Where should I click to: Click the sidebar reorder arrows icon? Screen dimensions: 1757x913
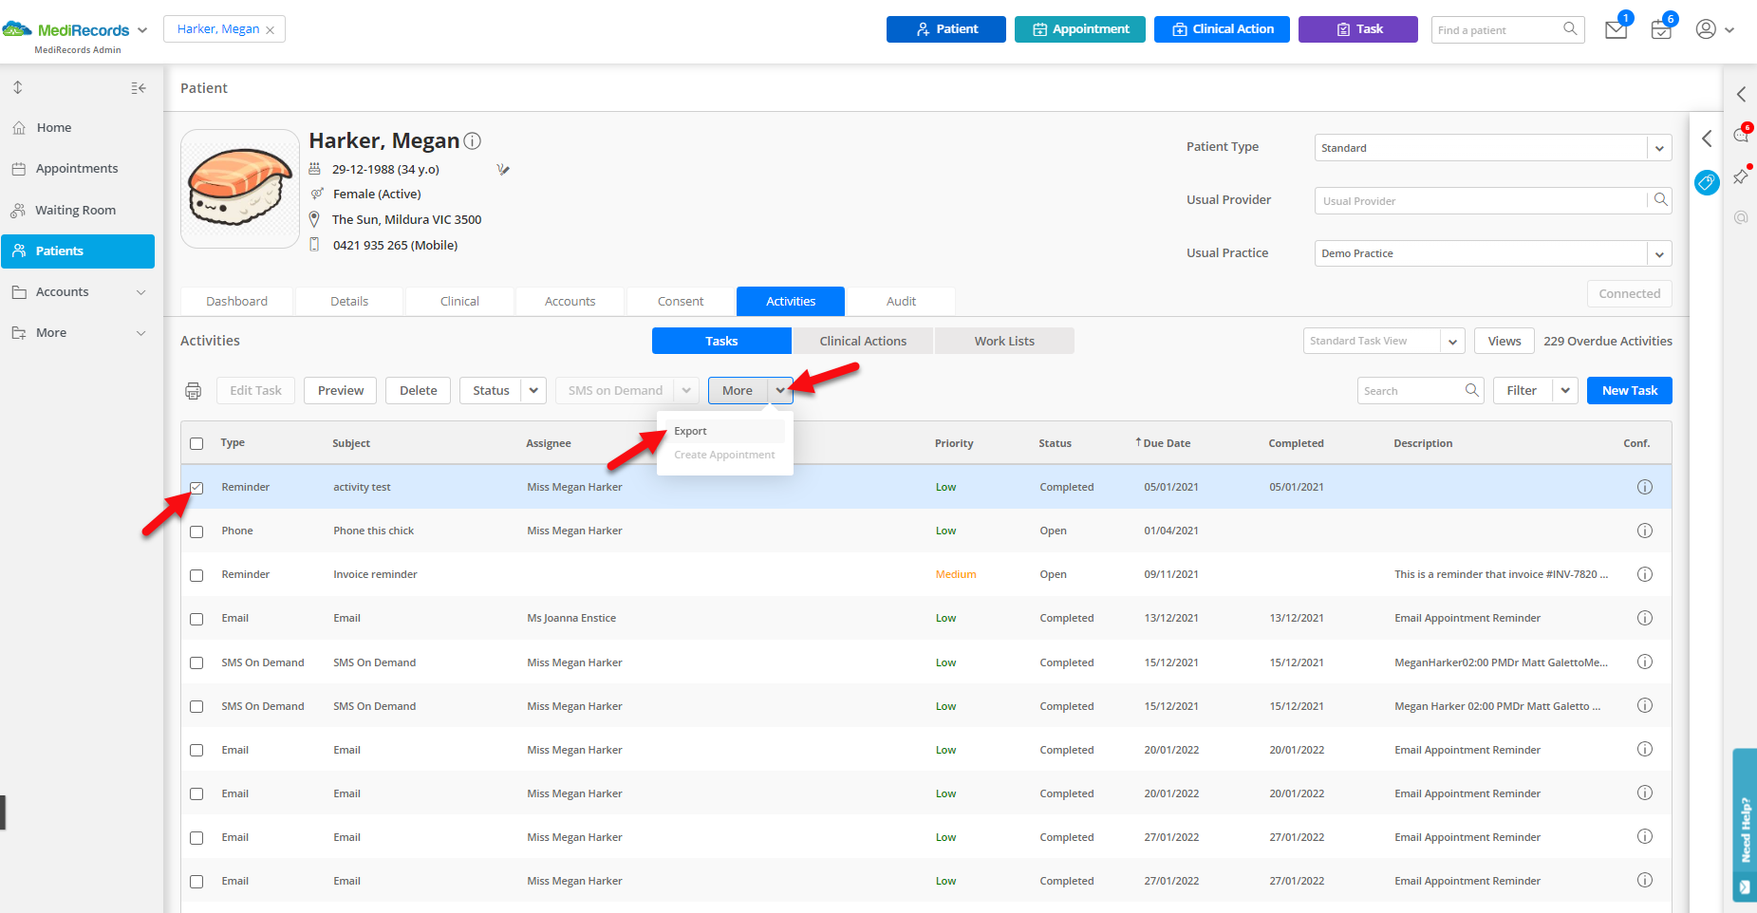coord(18,88)
